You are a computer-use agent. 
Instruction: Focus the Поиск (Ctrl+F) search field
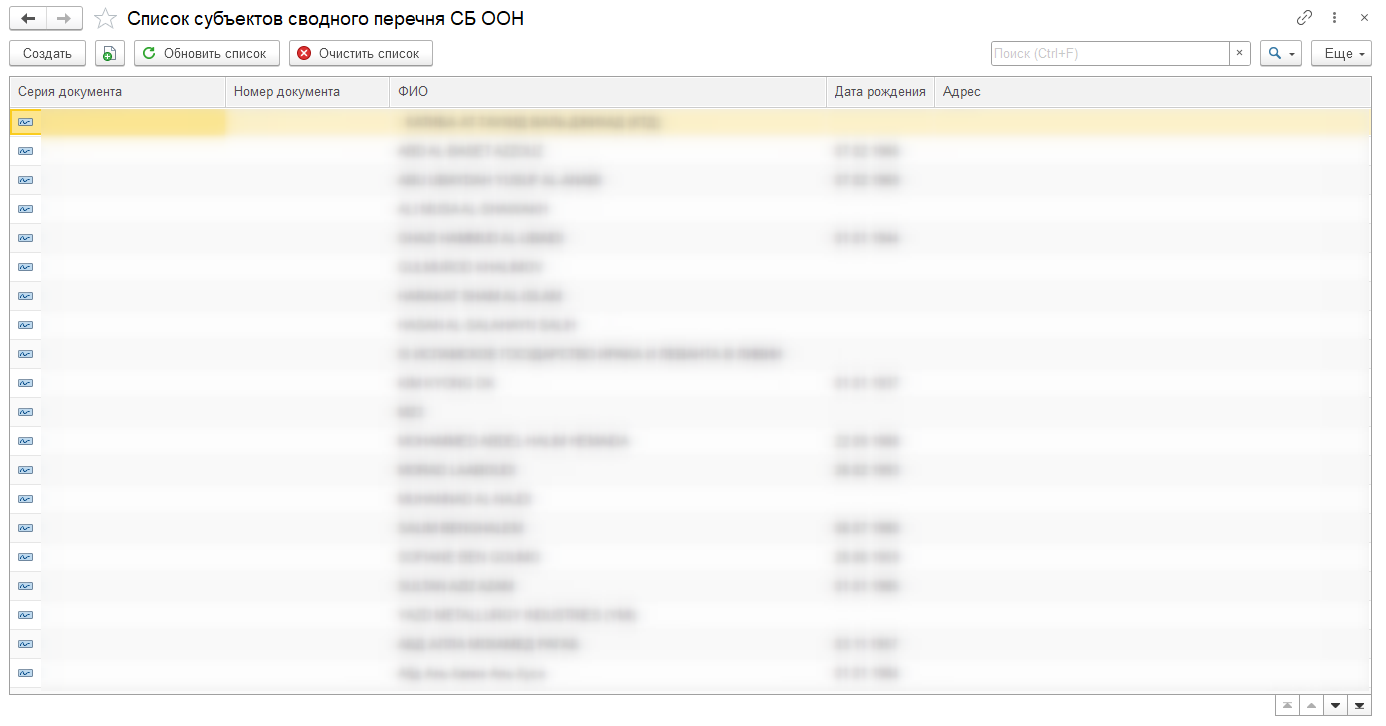coord(1110,53)
